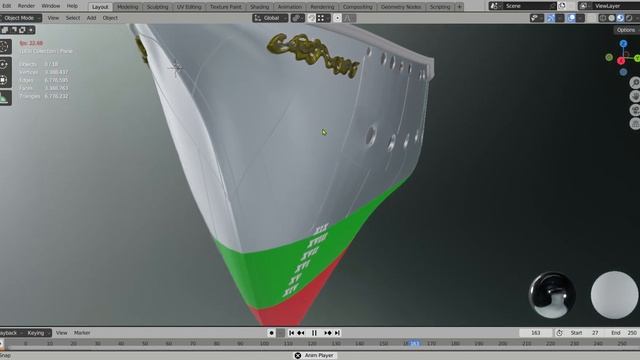Click the green negative Y axis on the gizmo
Screen dimensions: 640x360
pyautogui.click(x=609, y=58)
